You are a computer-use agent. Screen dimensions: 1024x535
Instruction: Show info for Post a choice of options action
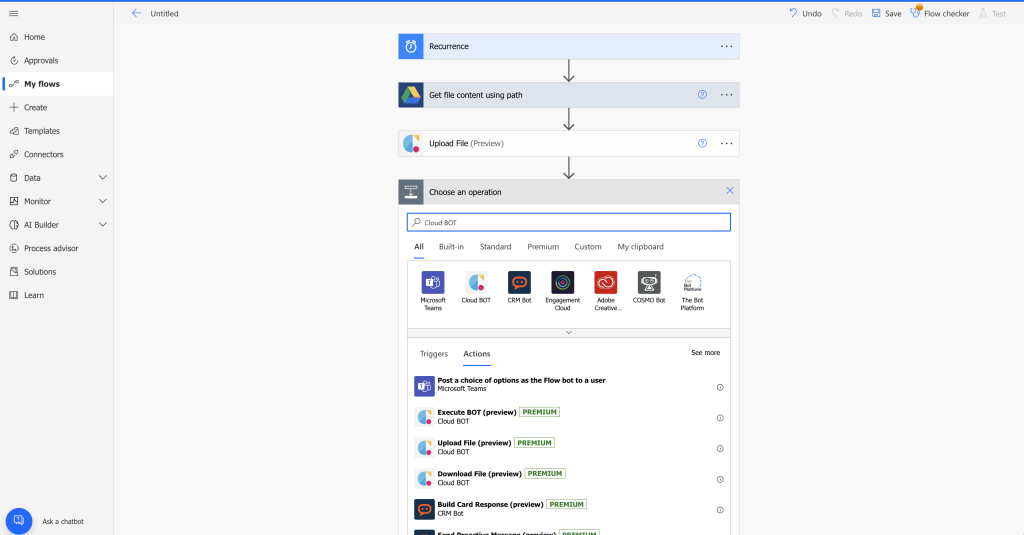[720, 387]
